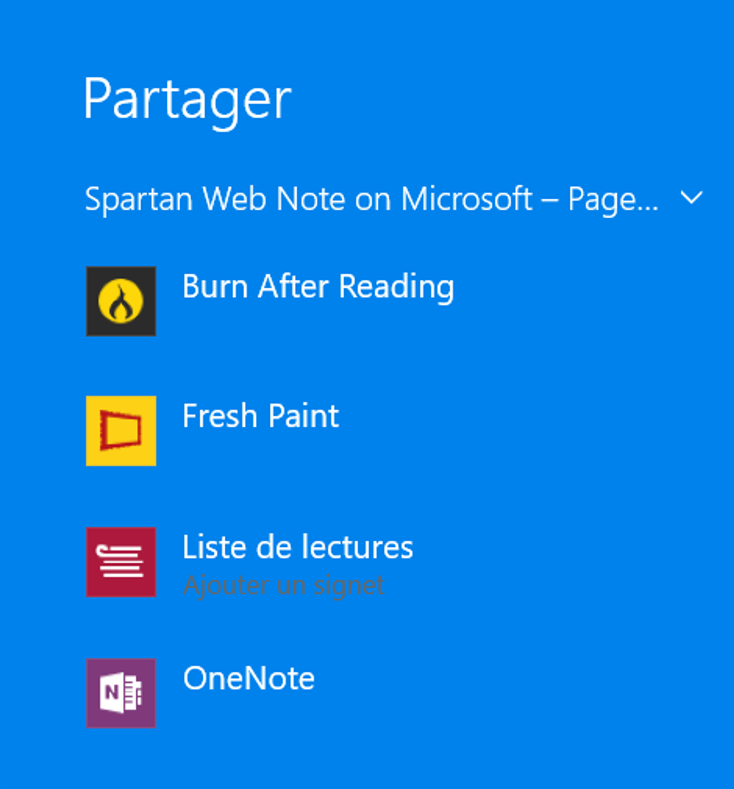Click the purple OneNote icon
The height and width of the screenshot is (789, 734).
pyautogui.click(x=121, y=692)
